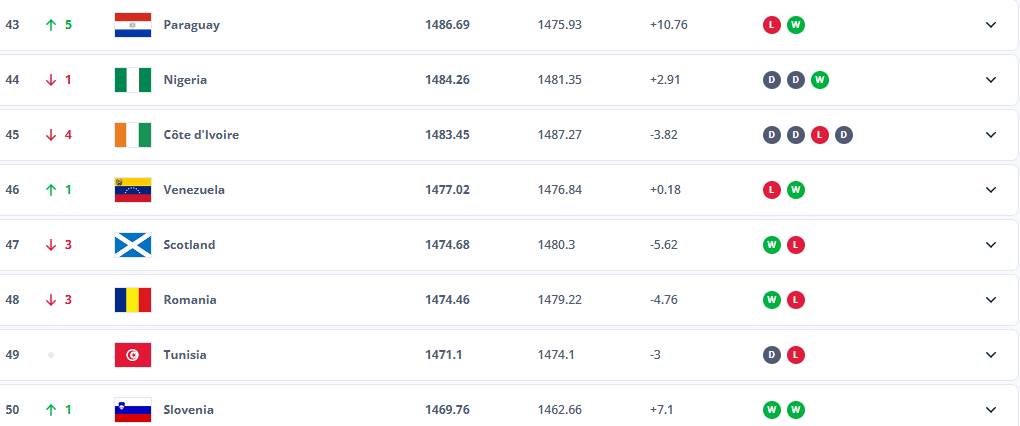Image resolution: width=1020 pixels, height=426 pixels.
Task: Click Nigeria's green W match result badge
Action: tap(820, 80)
